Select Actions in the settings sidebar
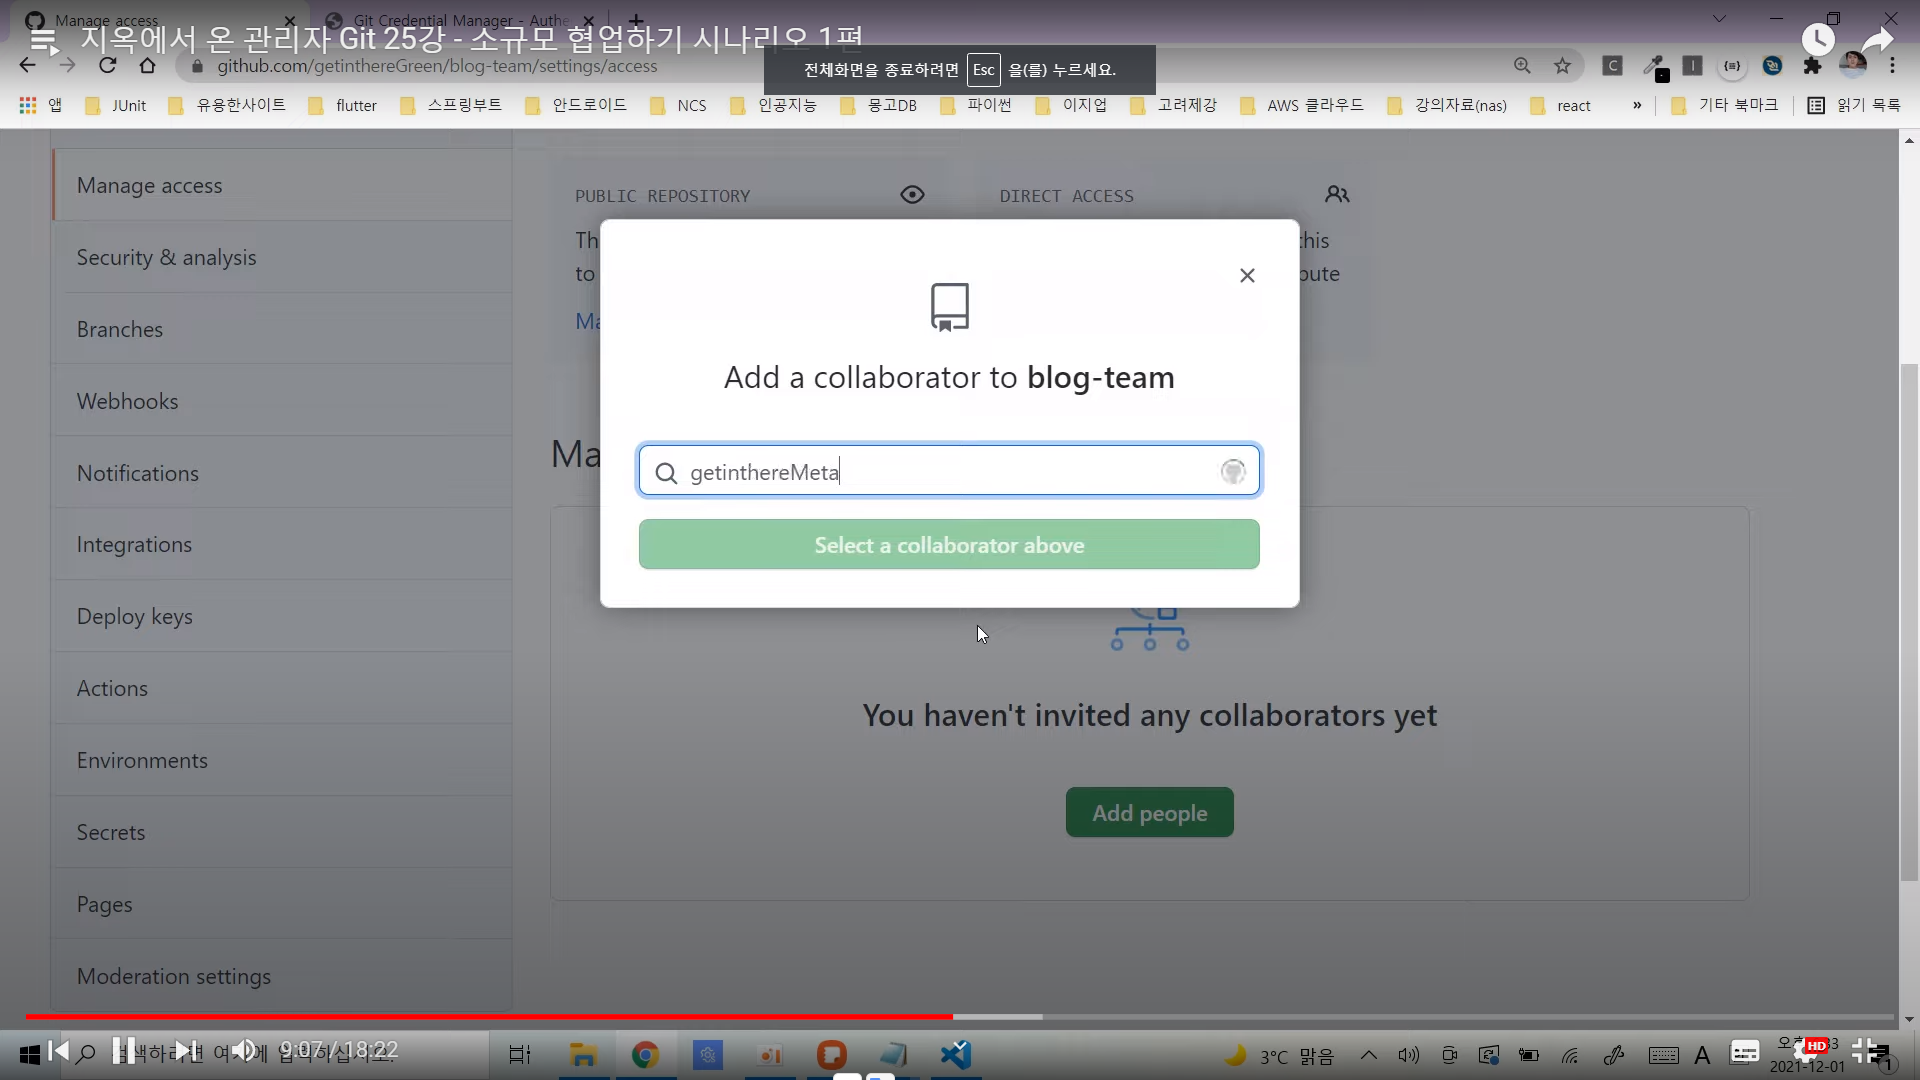Viewport: 1920px width, 1080px height. tap(282, 688)
